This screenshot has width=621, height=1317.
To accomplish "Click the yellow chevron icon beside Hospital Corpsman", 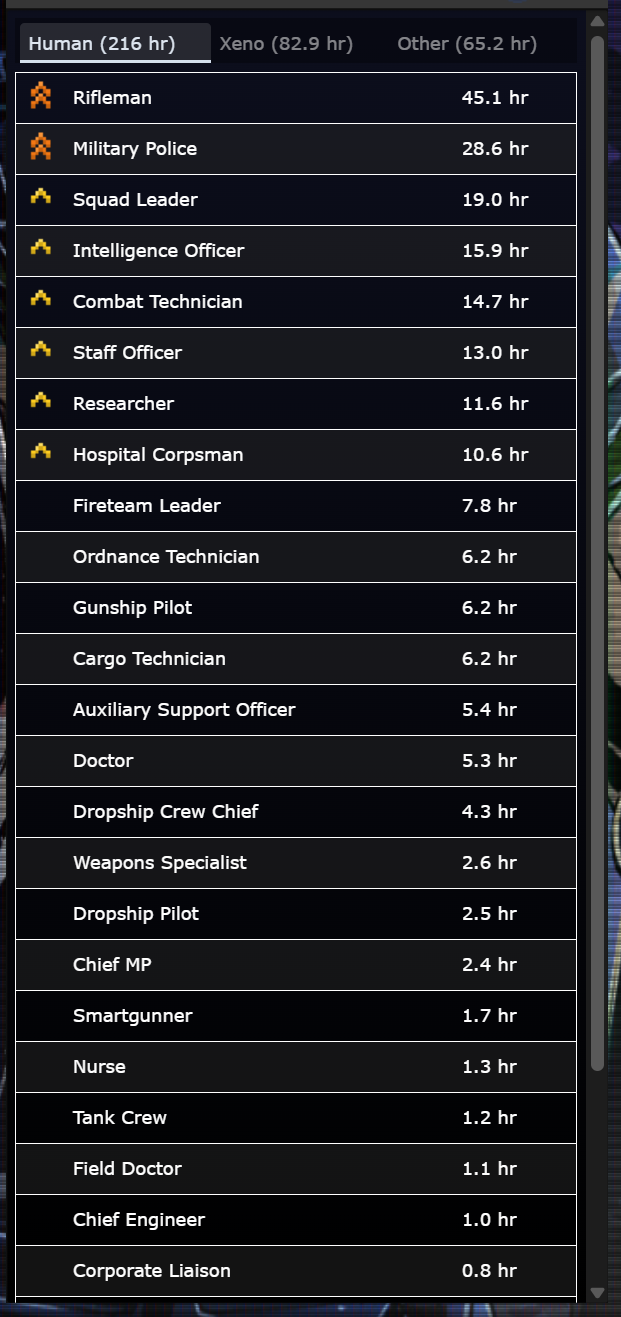I will [x=40, y=453].
